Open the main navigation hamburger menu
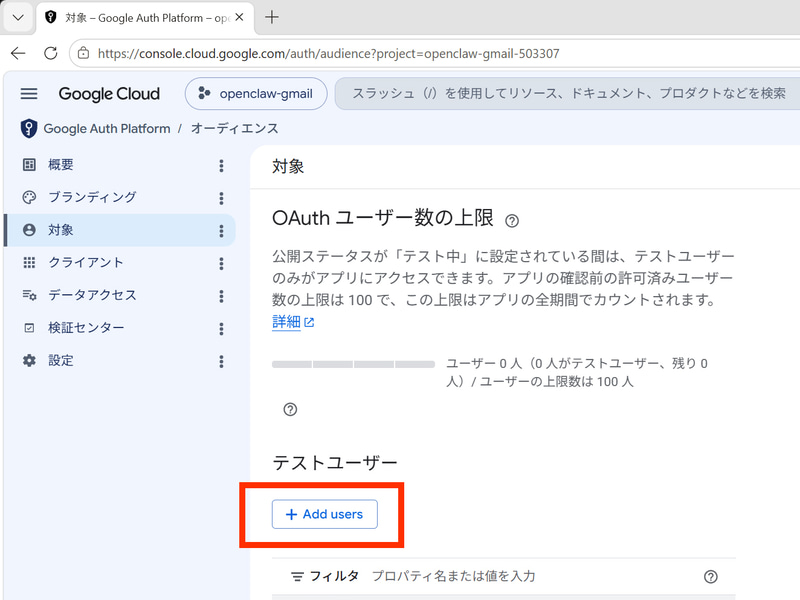800x600 pixels. tap(29, 94)
